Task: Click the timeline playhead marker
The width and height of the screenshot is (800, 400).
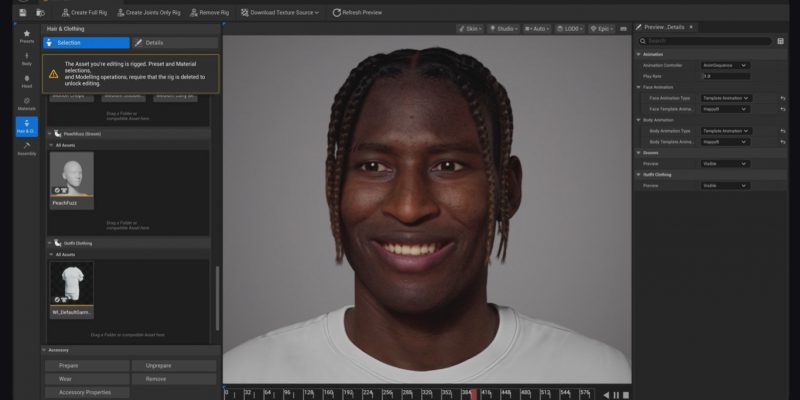Action: coord(473,394)
